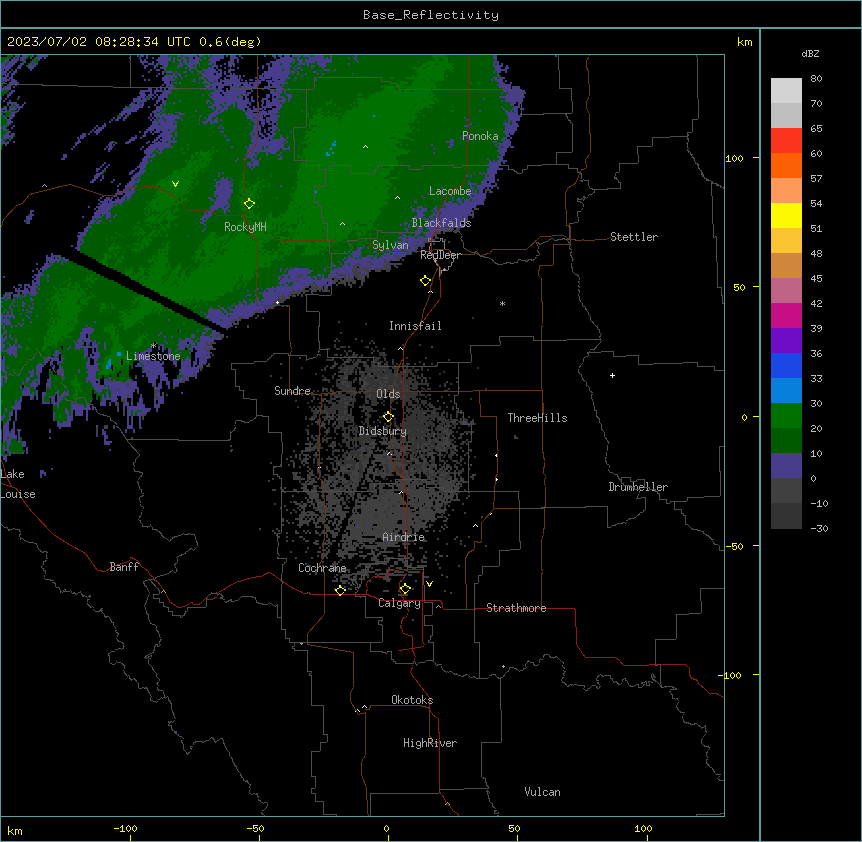Click the Banff town label
Screen dimensions: 862x842
[x=124, y=567]
